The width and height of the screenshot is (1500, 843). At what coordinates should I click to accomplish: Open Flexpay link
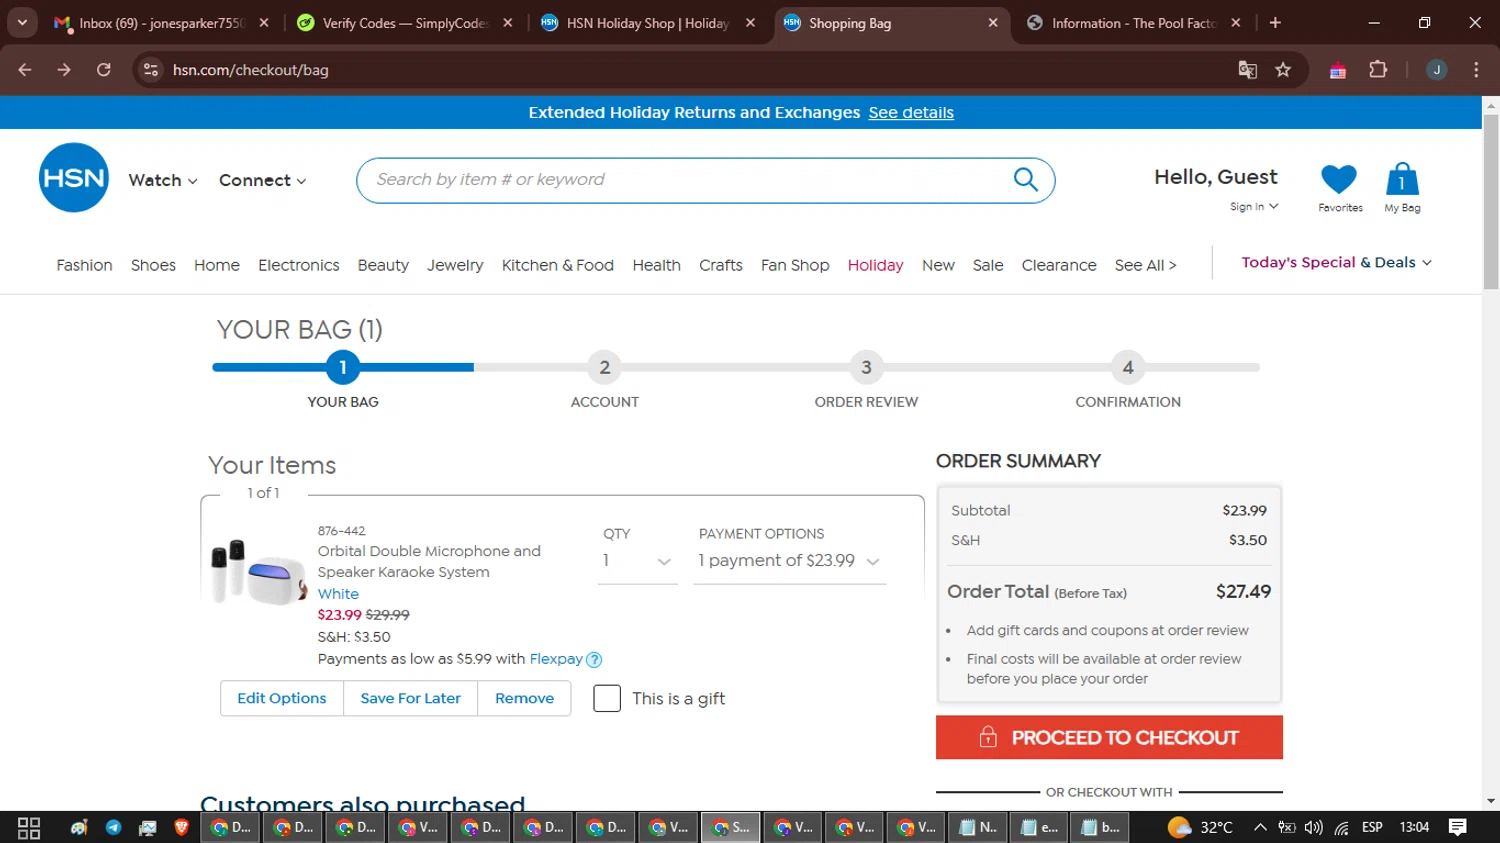(556, 659)
